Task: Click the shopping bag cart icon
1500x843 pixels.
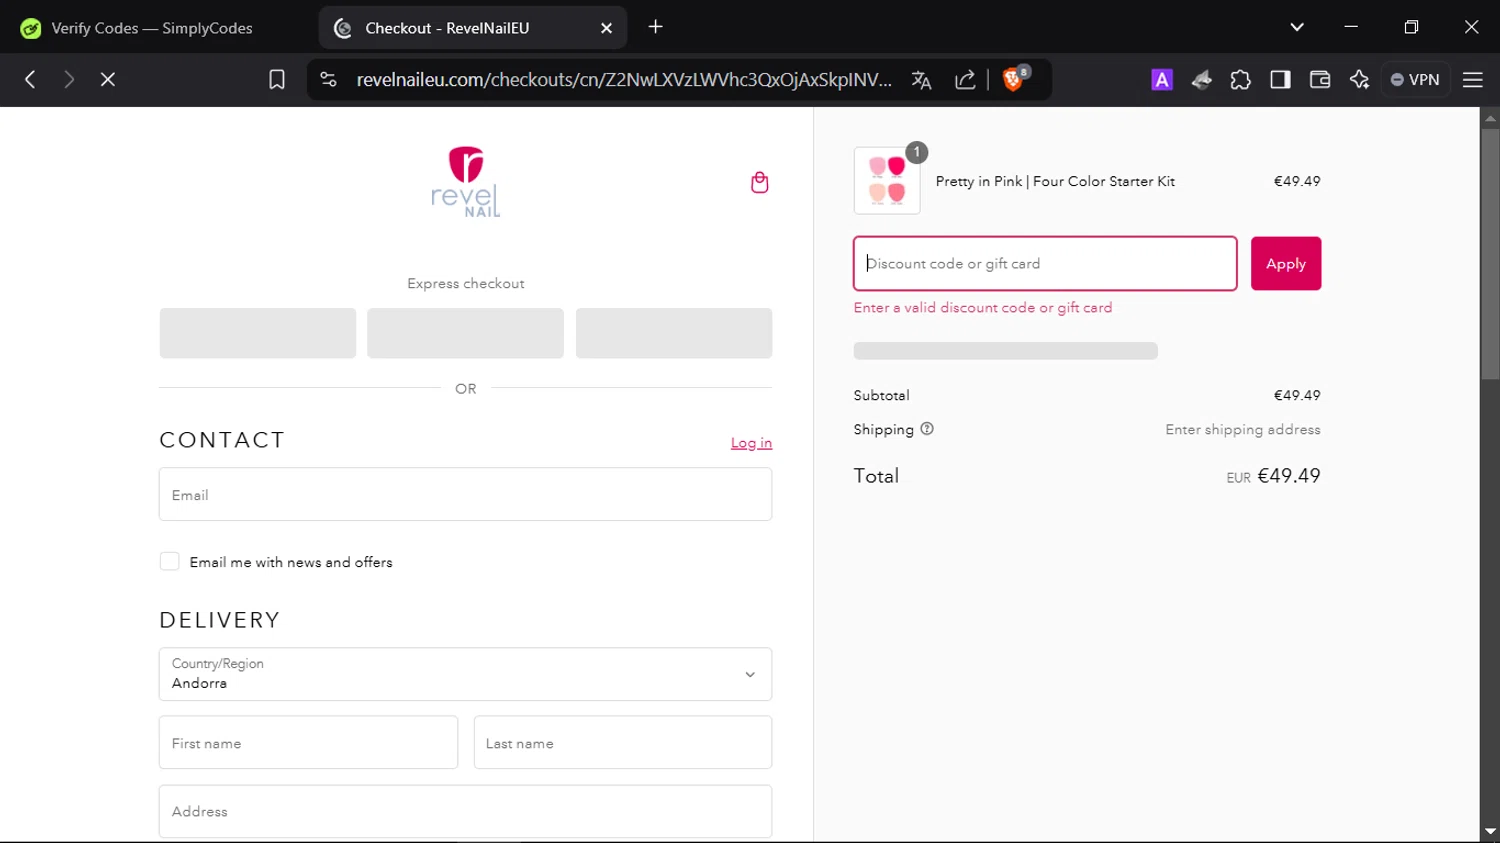Action: click(760, 182)
